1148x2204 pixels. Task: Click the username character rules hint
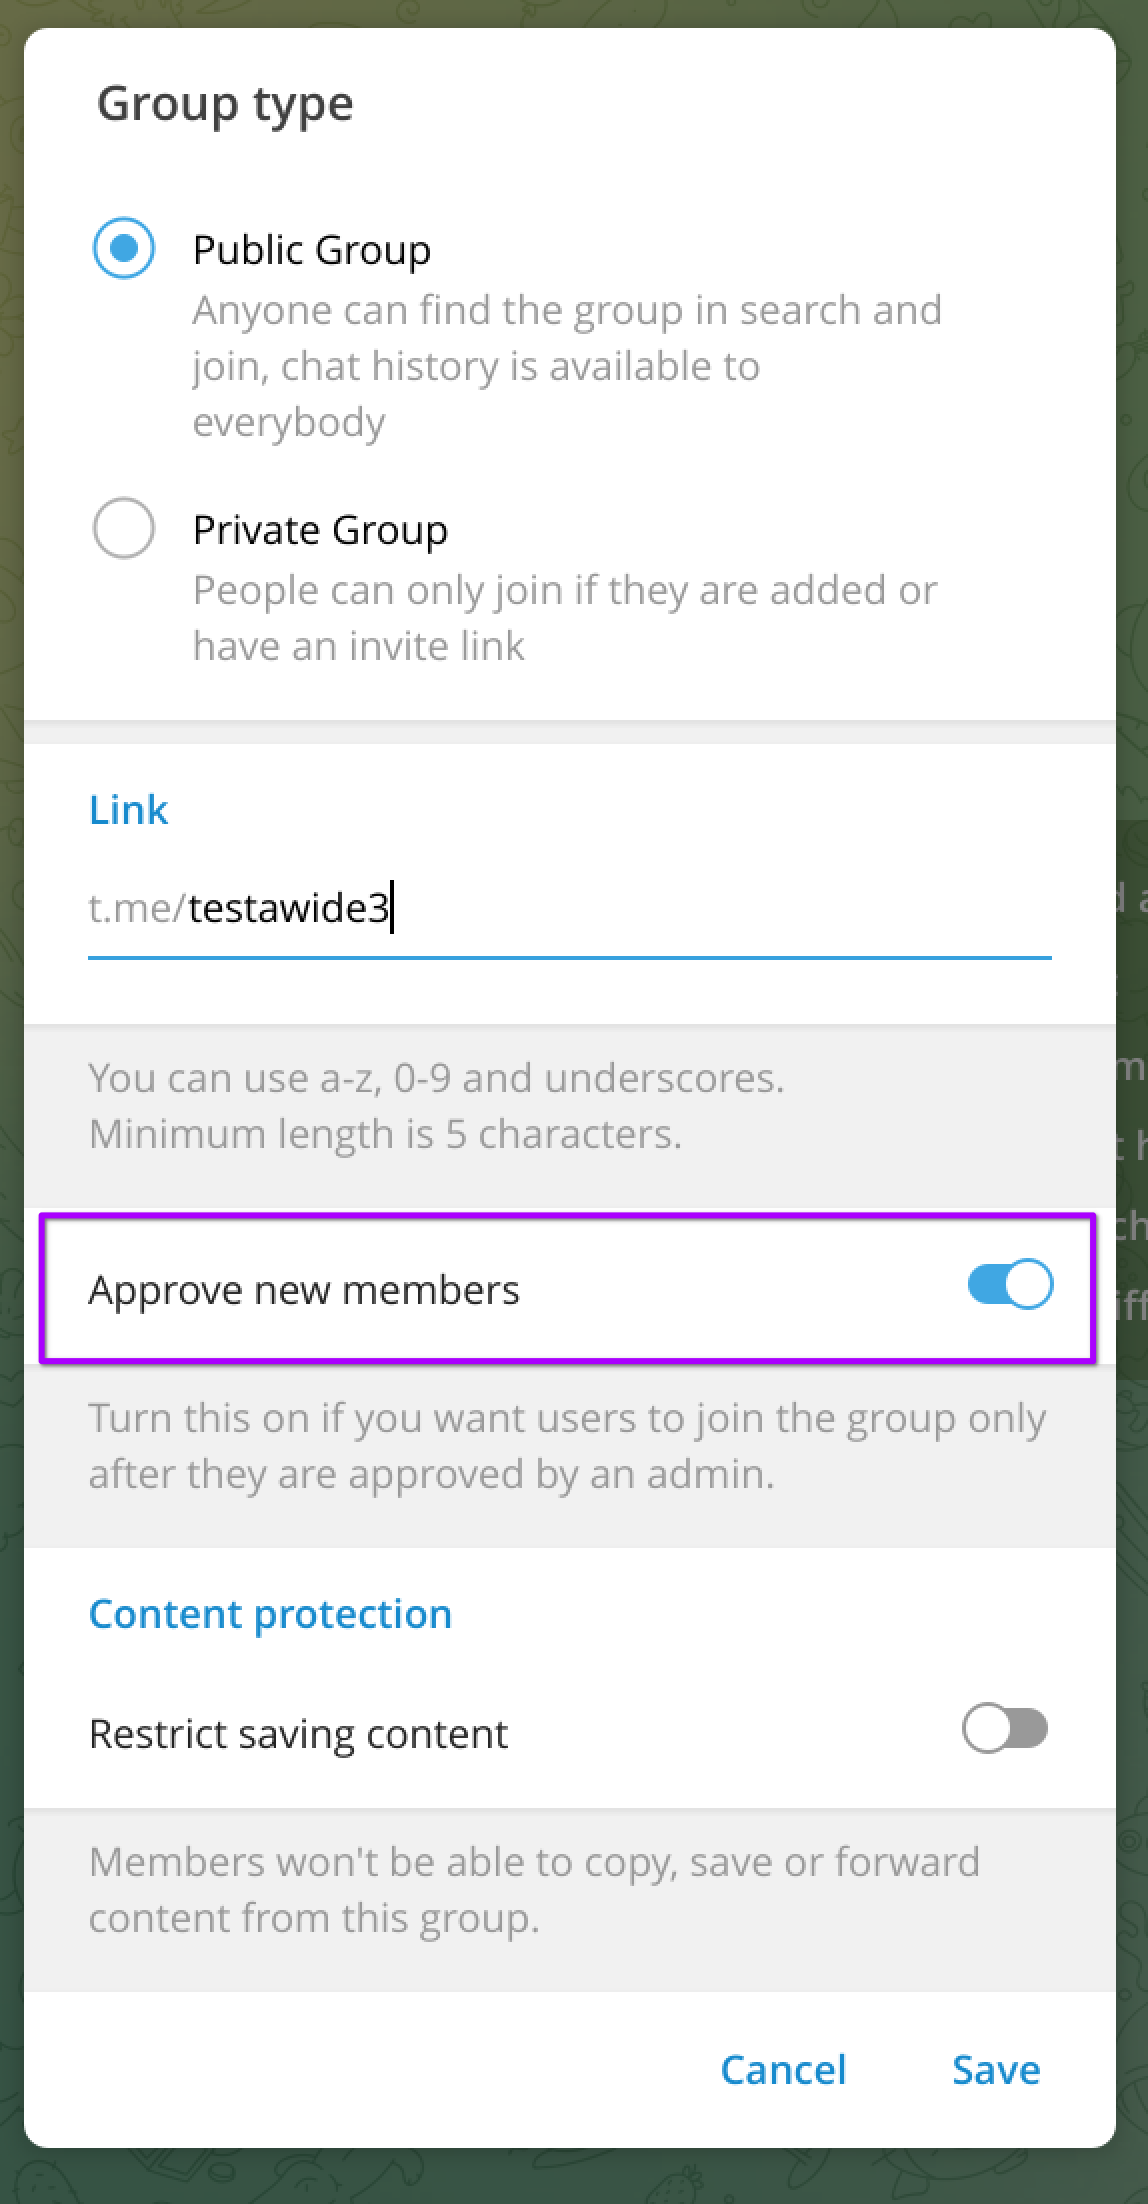pos(436,1106)
